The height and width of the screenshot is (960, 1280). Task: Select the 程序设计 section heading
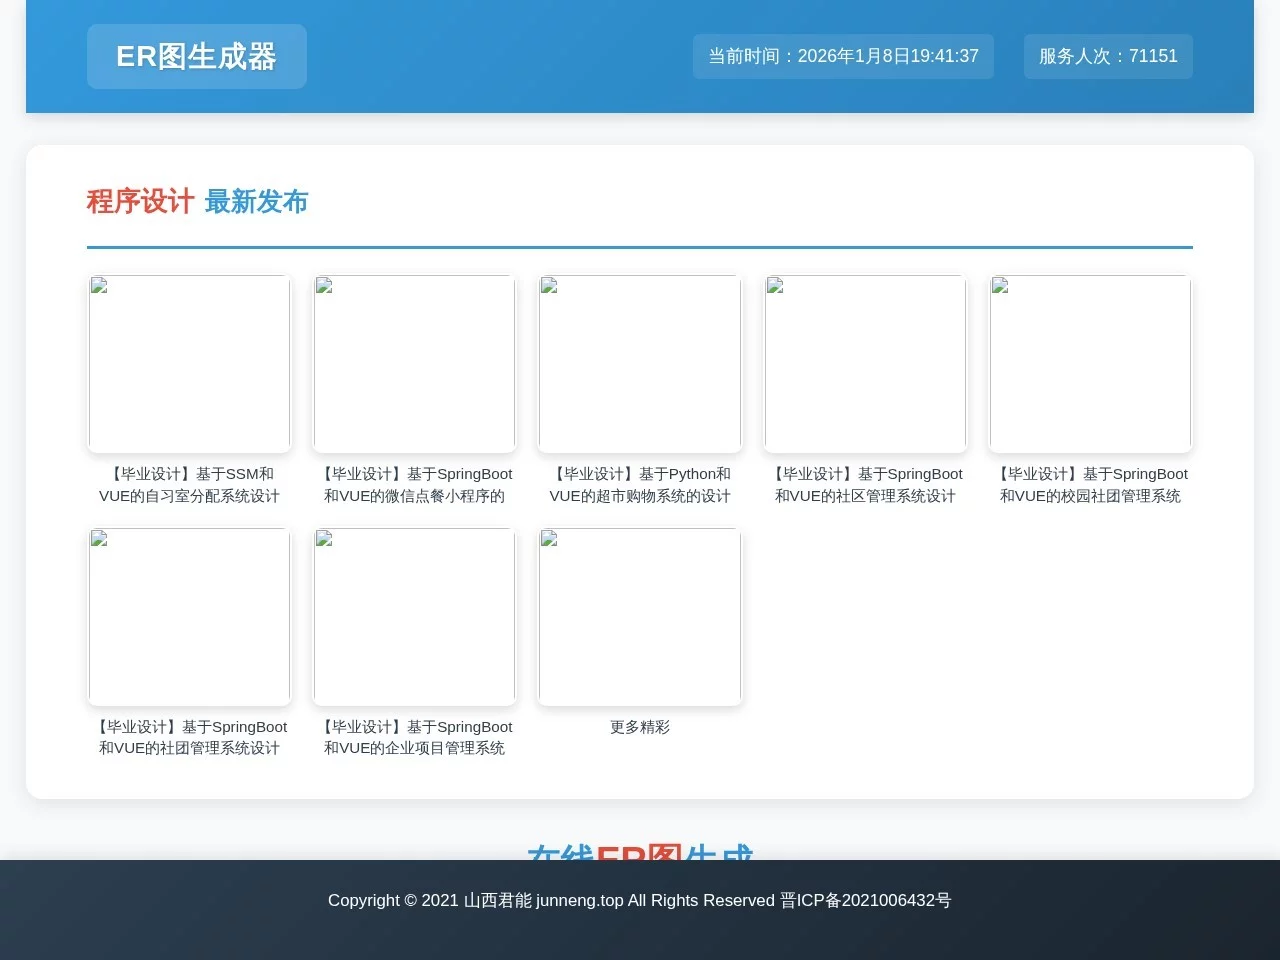click(x=140, y=201)
